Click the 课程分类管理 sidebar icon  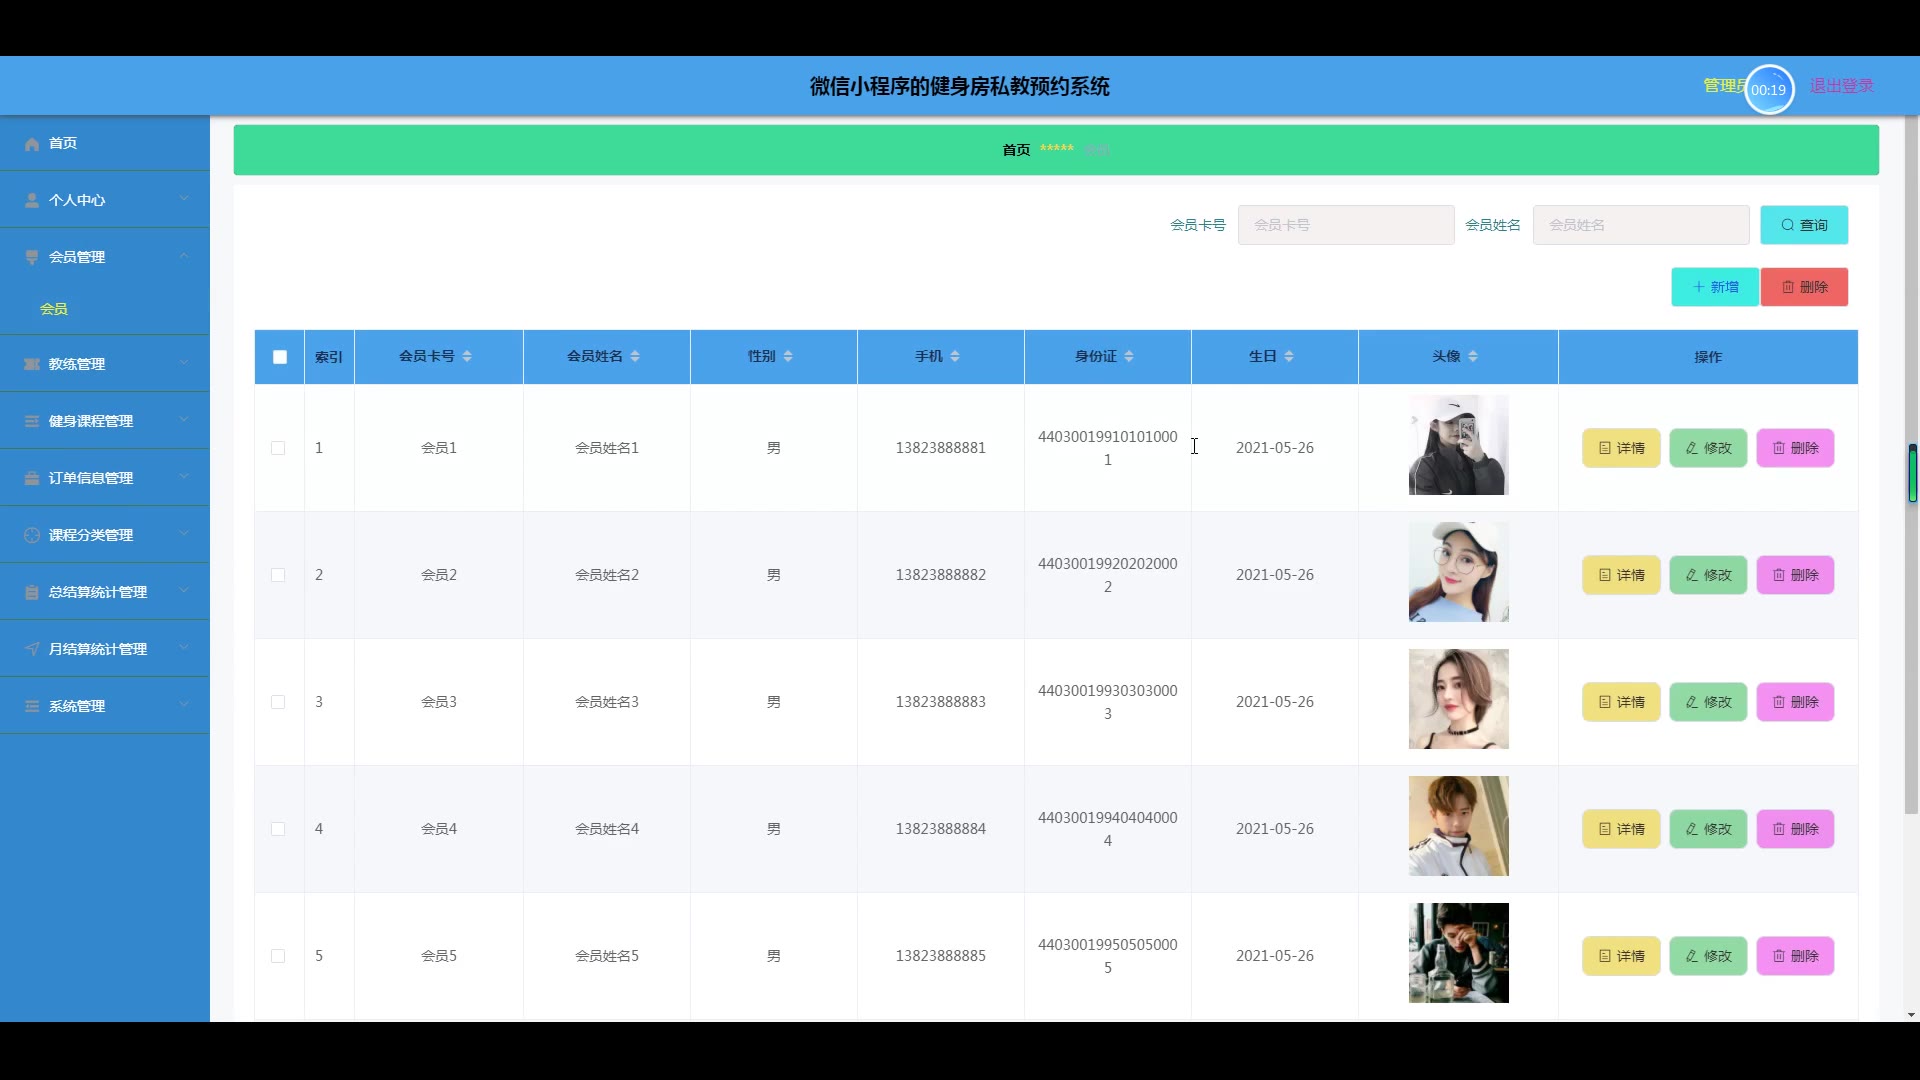(x=32, y=536)
